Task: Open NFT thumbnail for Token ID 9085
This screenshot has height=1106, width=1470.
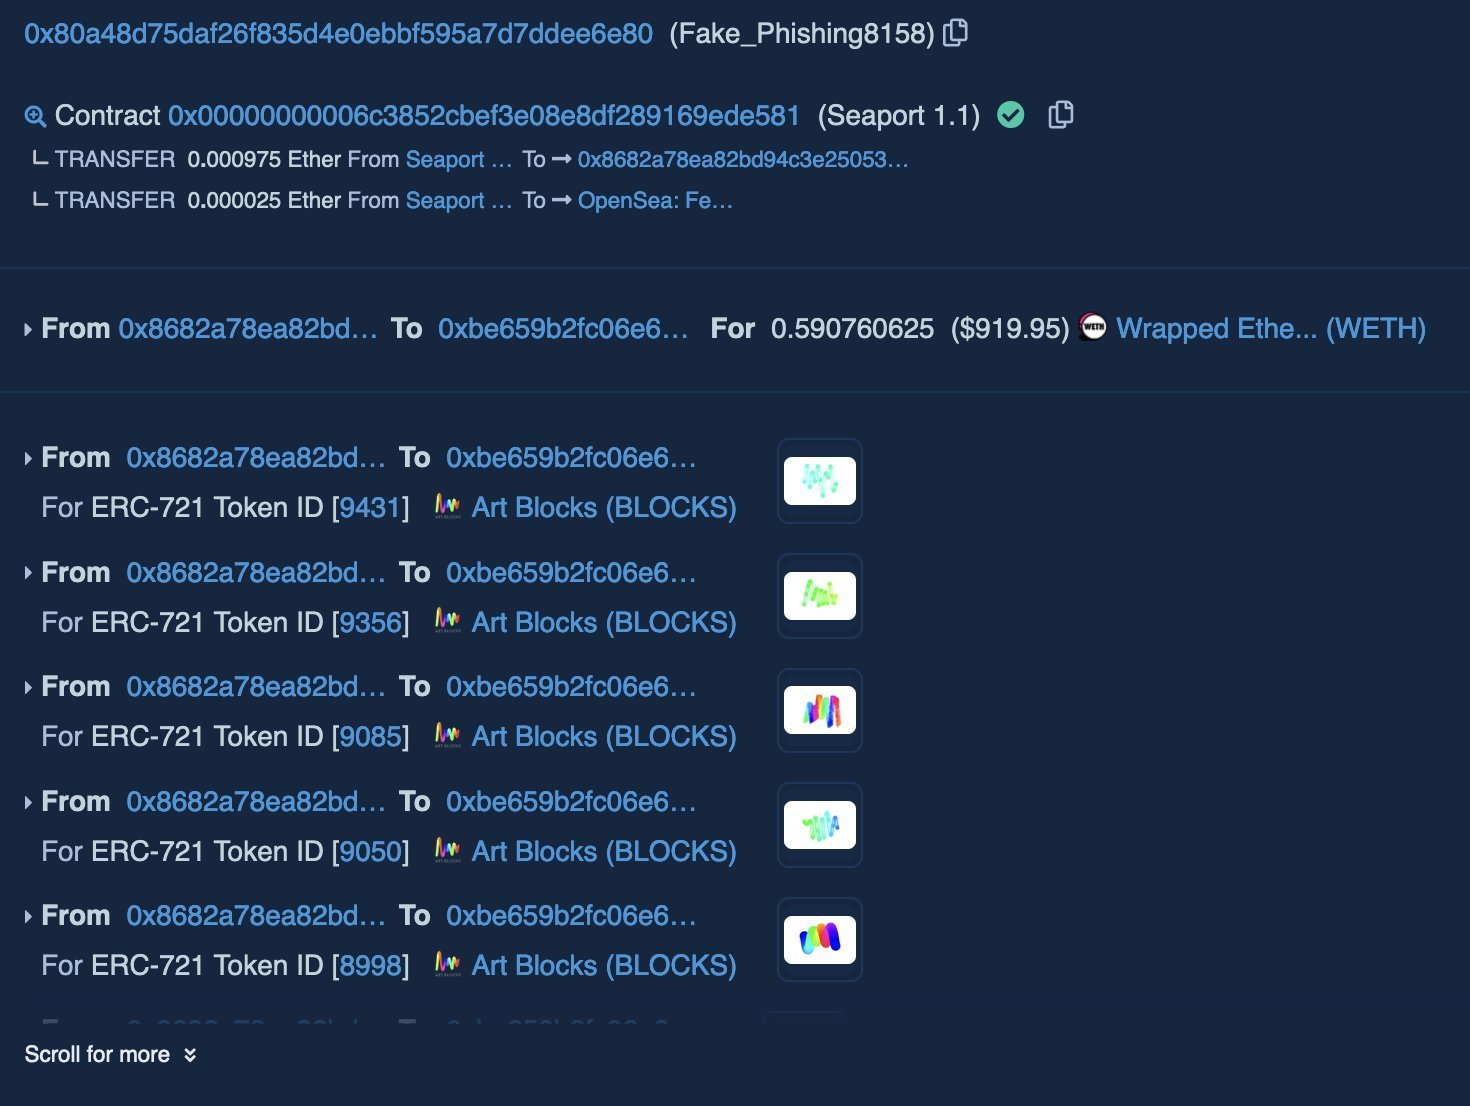Action: pos(820,710)
